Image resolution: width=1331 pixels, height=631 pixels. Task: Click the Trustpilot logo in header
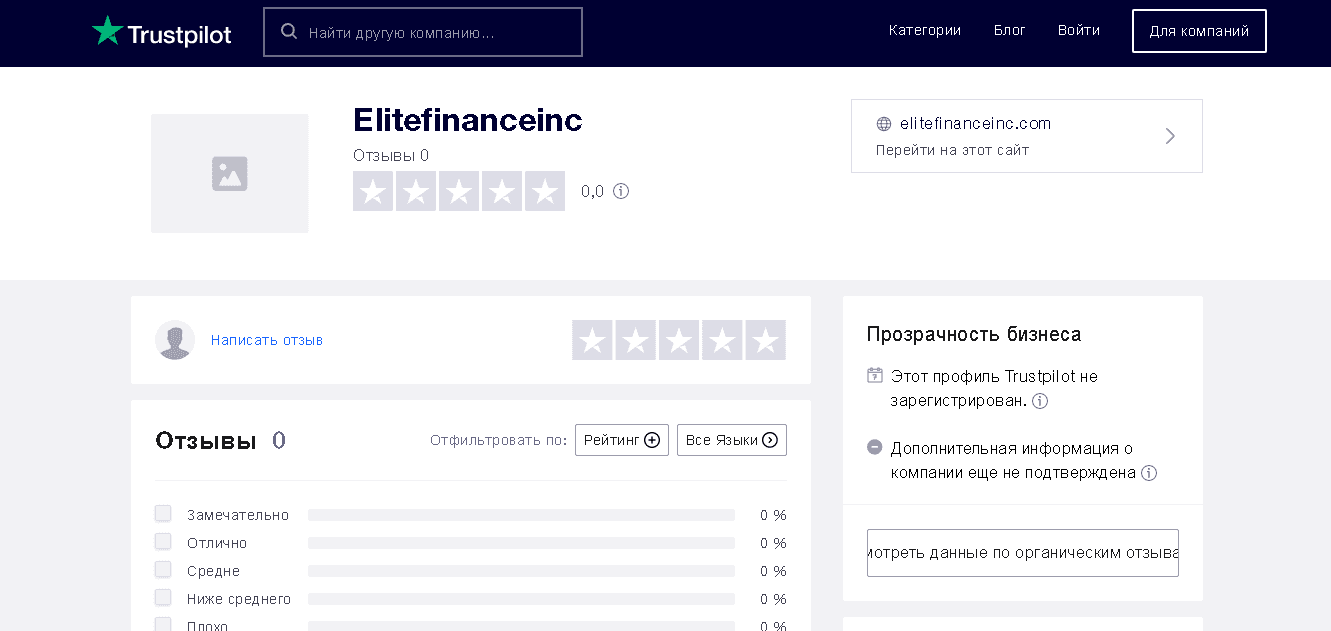pyautogui.click(x=161, y=32)
